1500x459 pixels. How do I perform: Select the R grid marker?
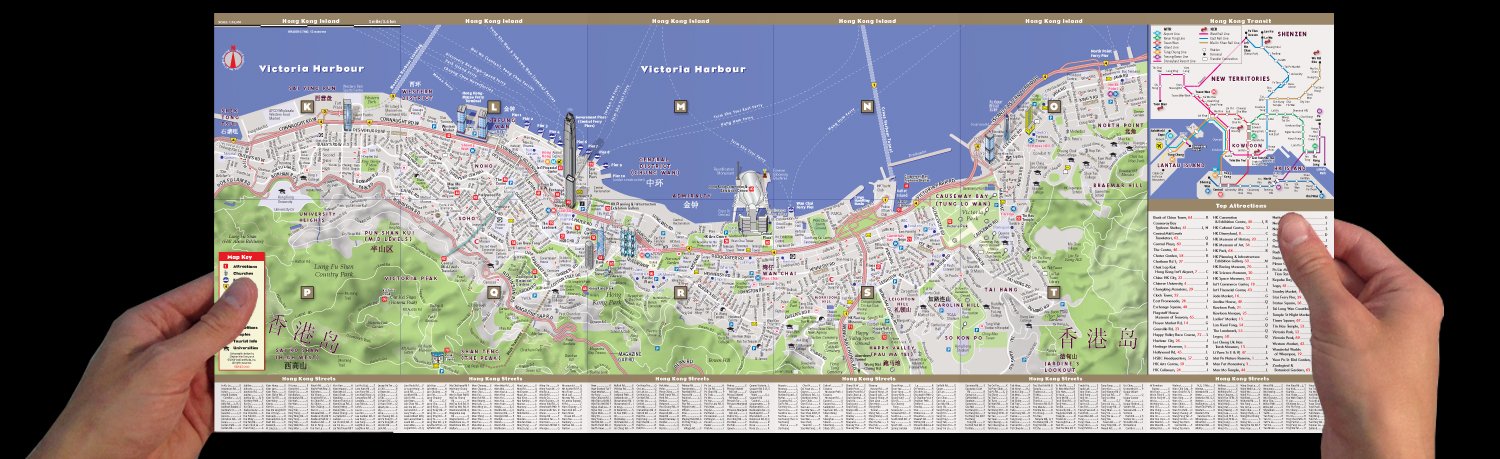(680, 292)
